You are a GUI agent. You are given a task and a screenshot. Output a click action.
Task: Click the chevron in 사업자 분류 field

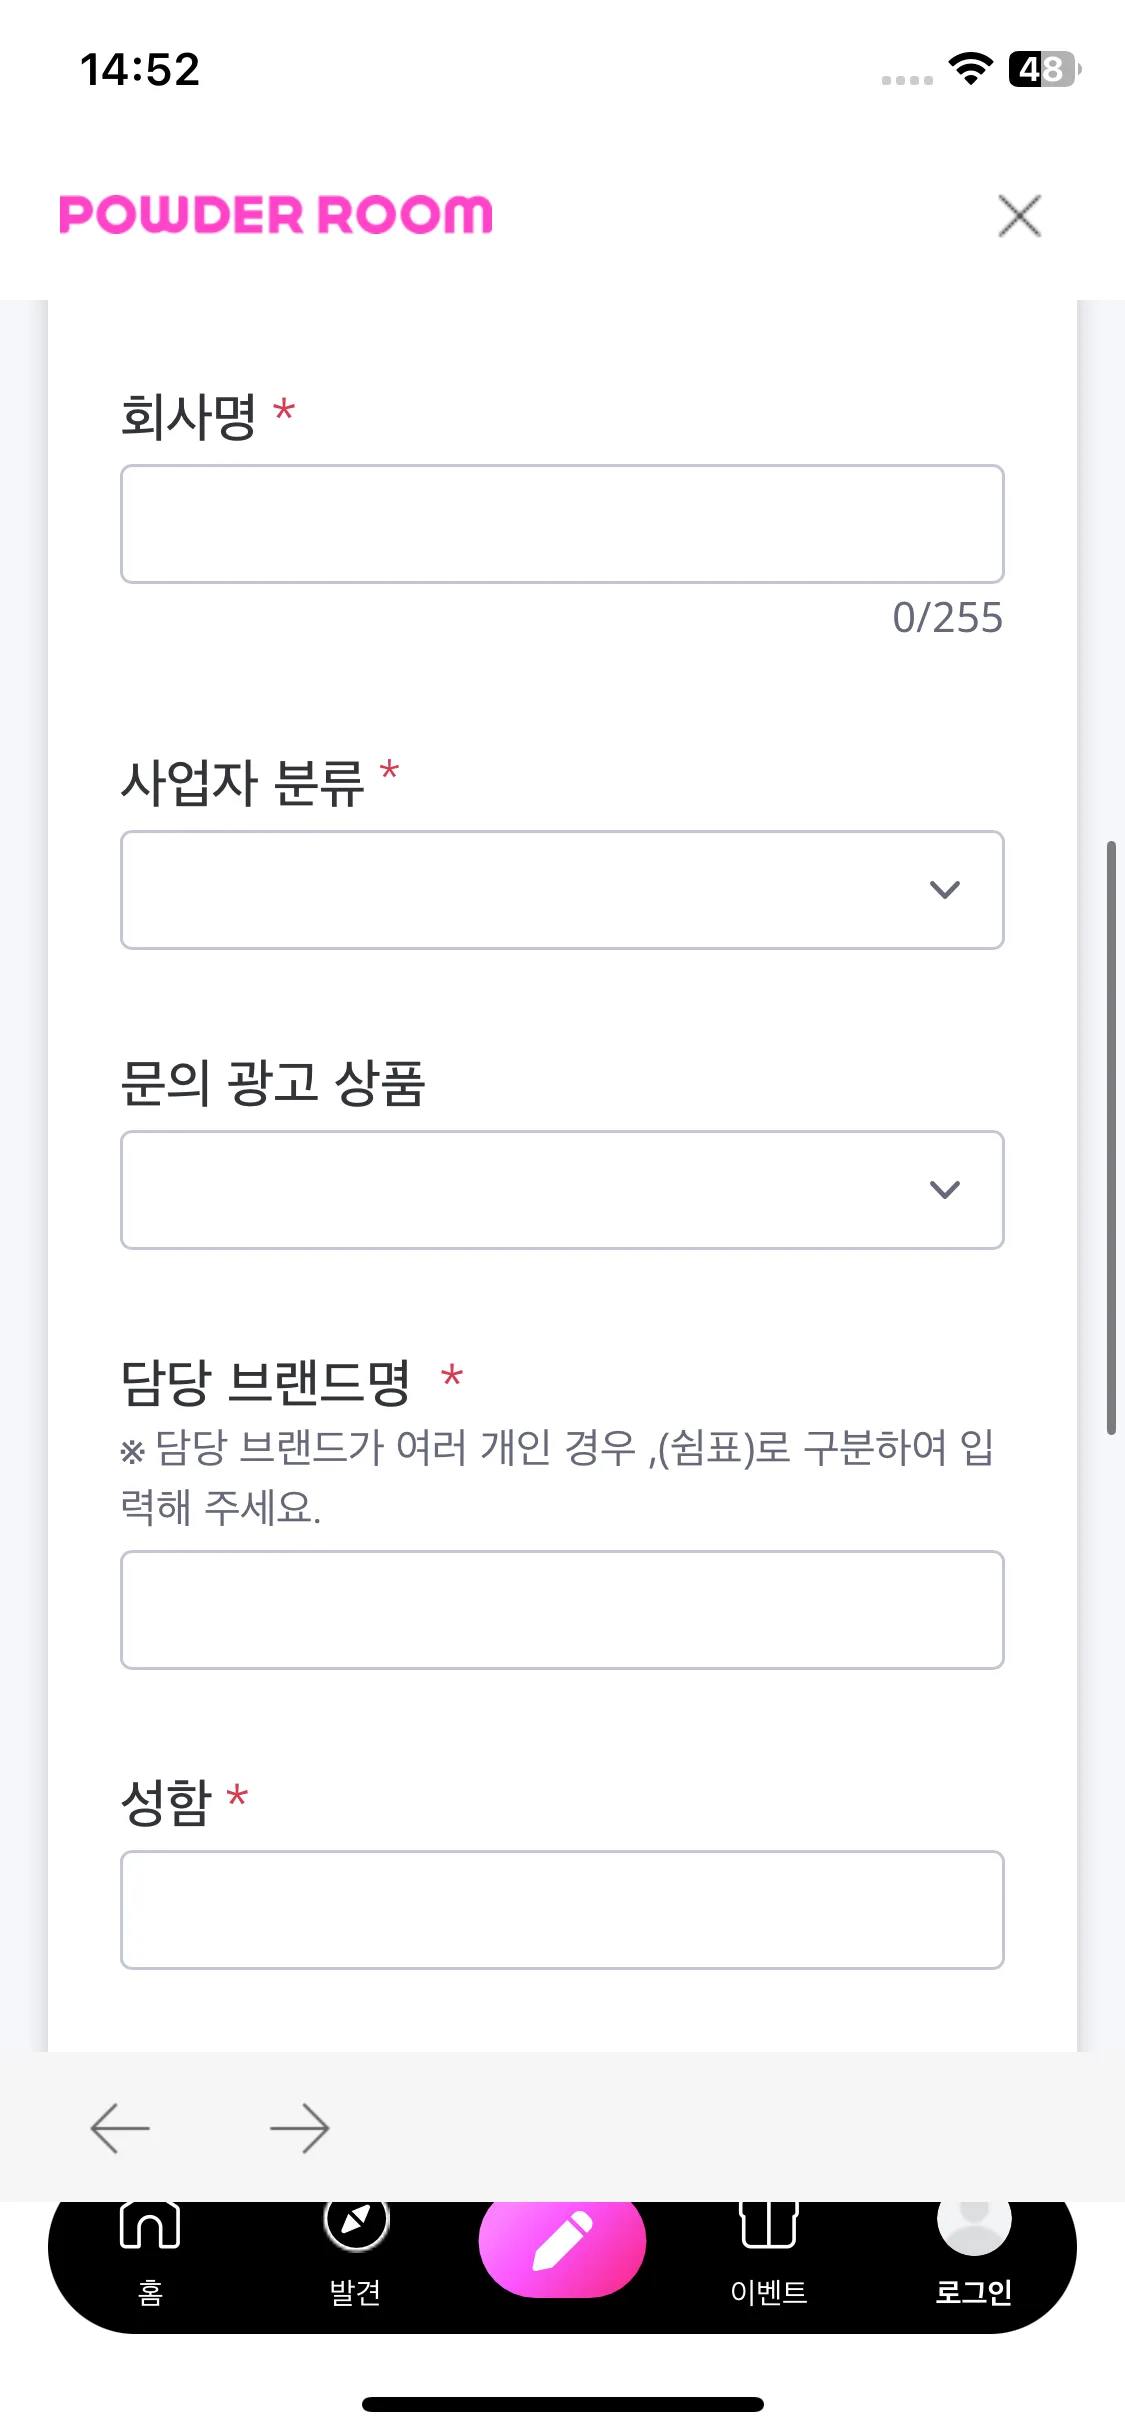945,889
